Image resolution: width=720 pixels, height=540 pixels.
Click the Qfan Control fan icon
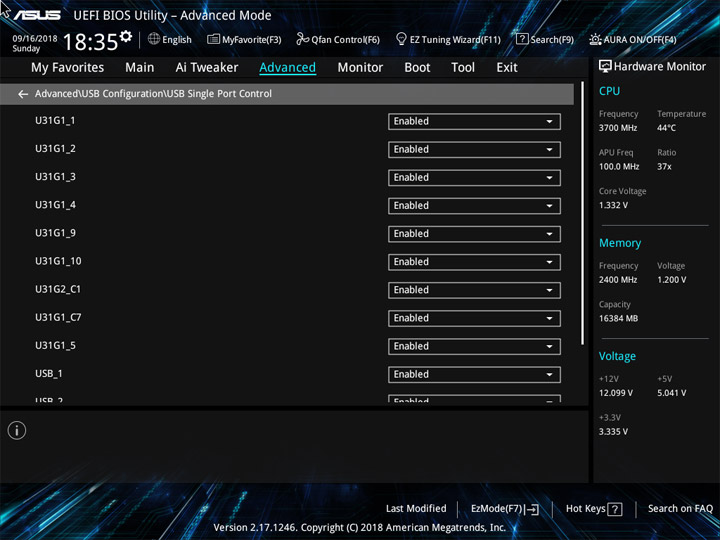click(302, 39)
